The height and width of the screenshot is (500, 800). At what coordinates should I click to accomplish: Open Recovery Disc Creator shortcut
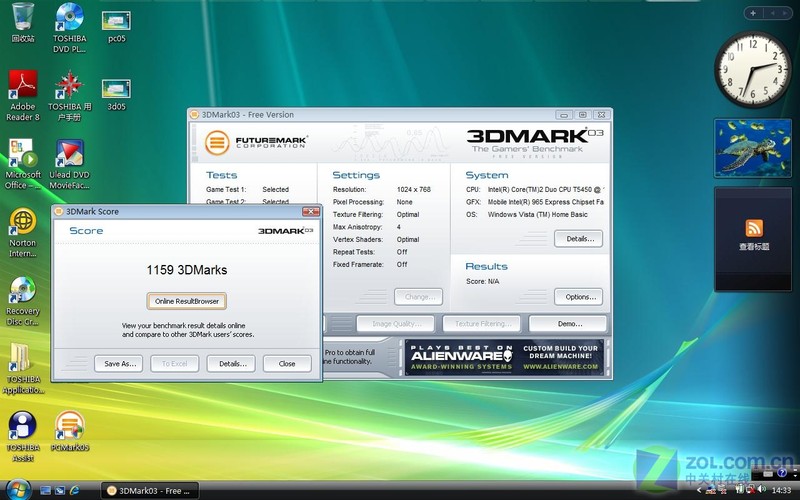22,300
